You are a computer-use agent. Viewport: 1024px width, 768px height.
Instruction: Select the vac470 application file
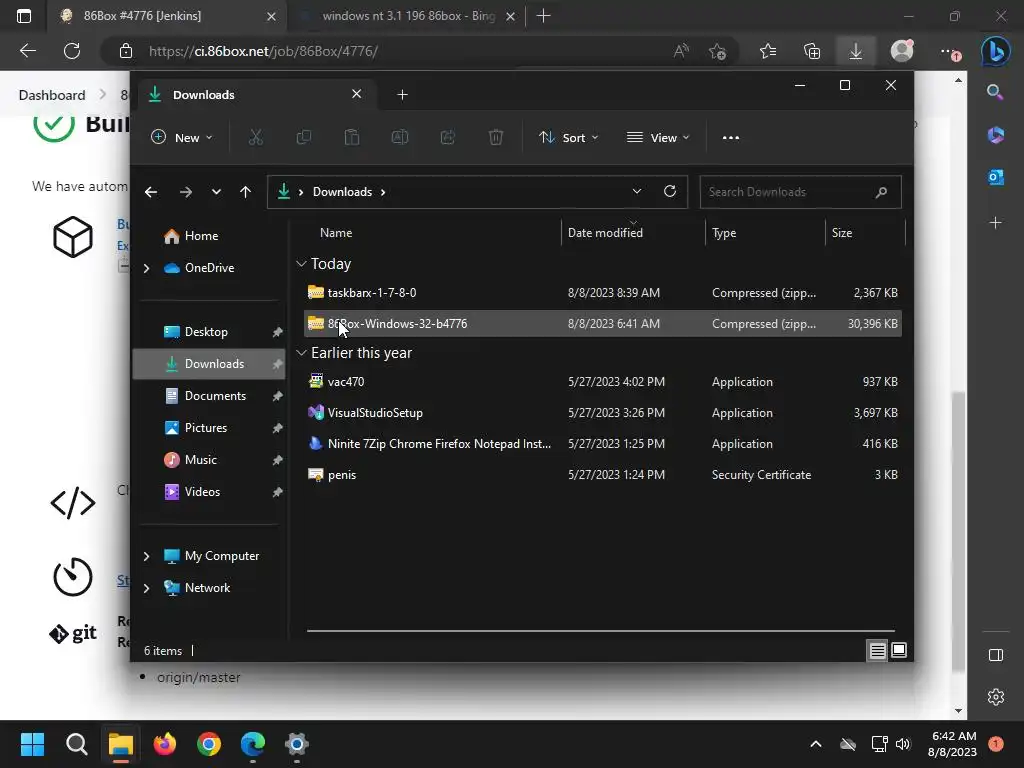coord(603,381)
